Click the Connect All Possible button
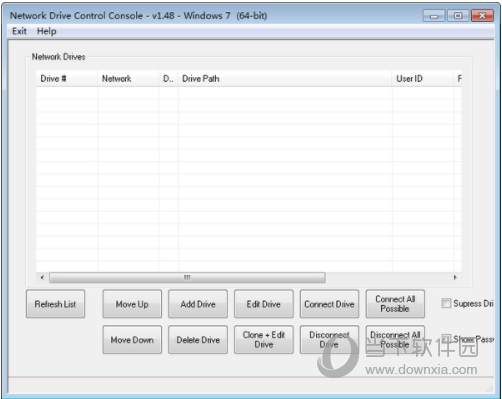Screen dimensions: 502x399 [x=395, y=304]
